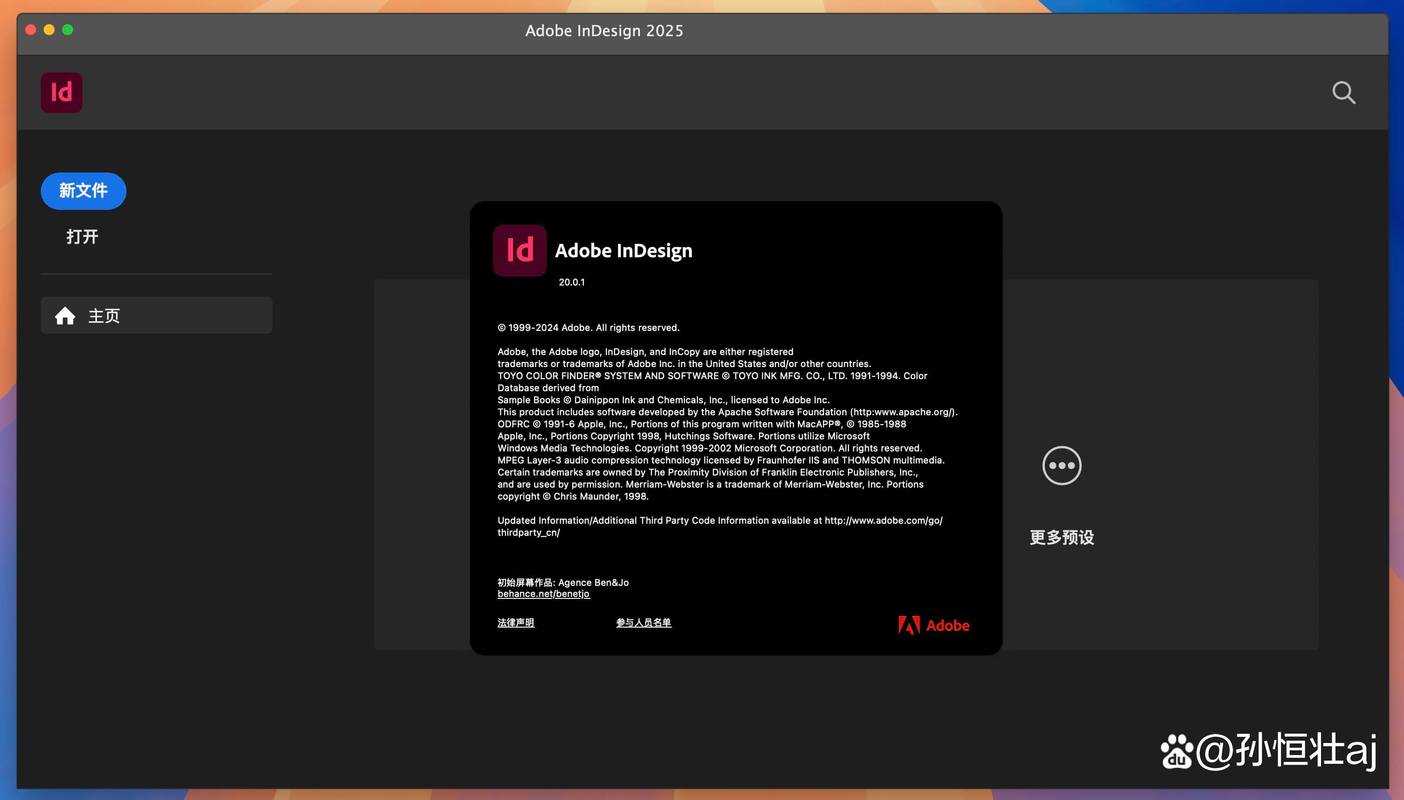Select the 主页 sidebar tab
Image resolution: width=1404 pixels, height=800 pixels.
coord(156,315)
